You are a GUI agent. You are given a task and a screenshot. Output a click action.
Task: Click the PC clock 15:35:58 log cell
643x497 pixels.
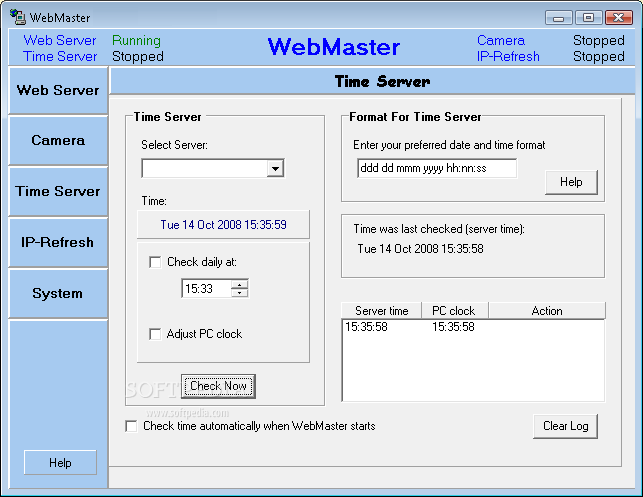pyautogui.click(x=453, y=327)
